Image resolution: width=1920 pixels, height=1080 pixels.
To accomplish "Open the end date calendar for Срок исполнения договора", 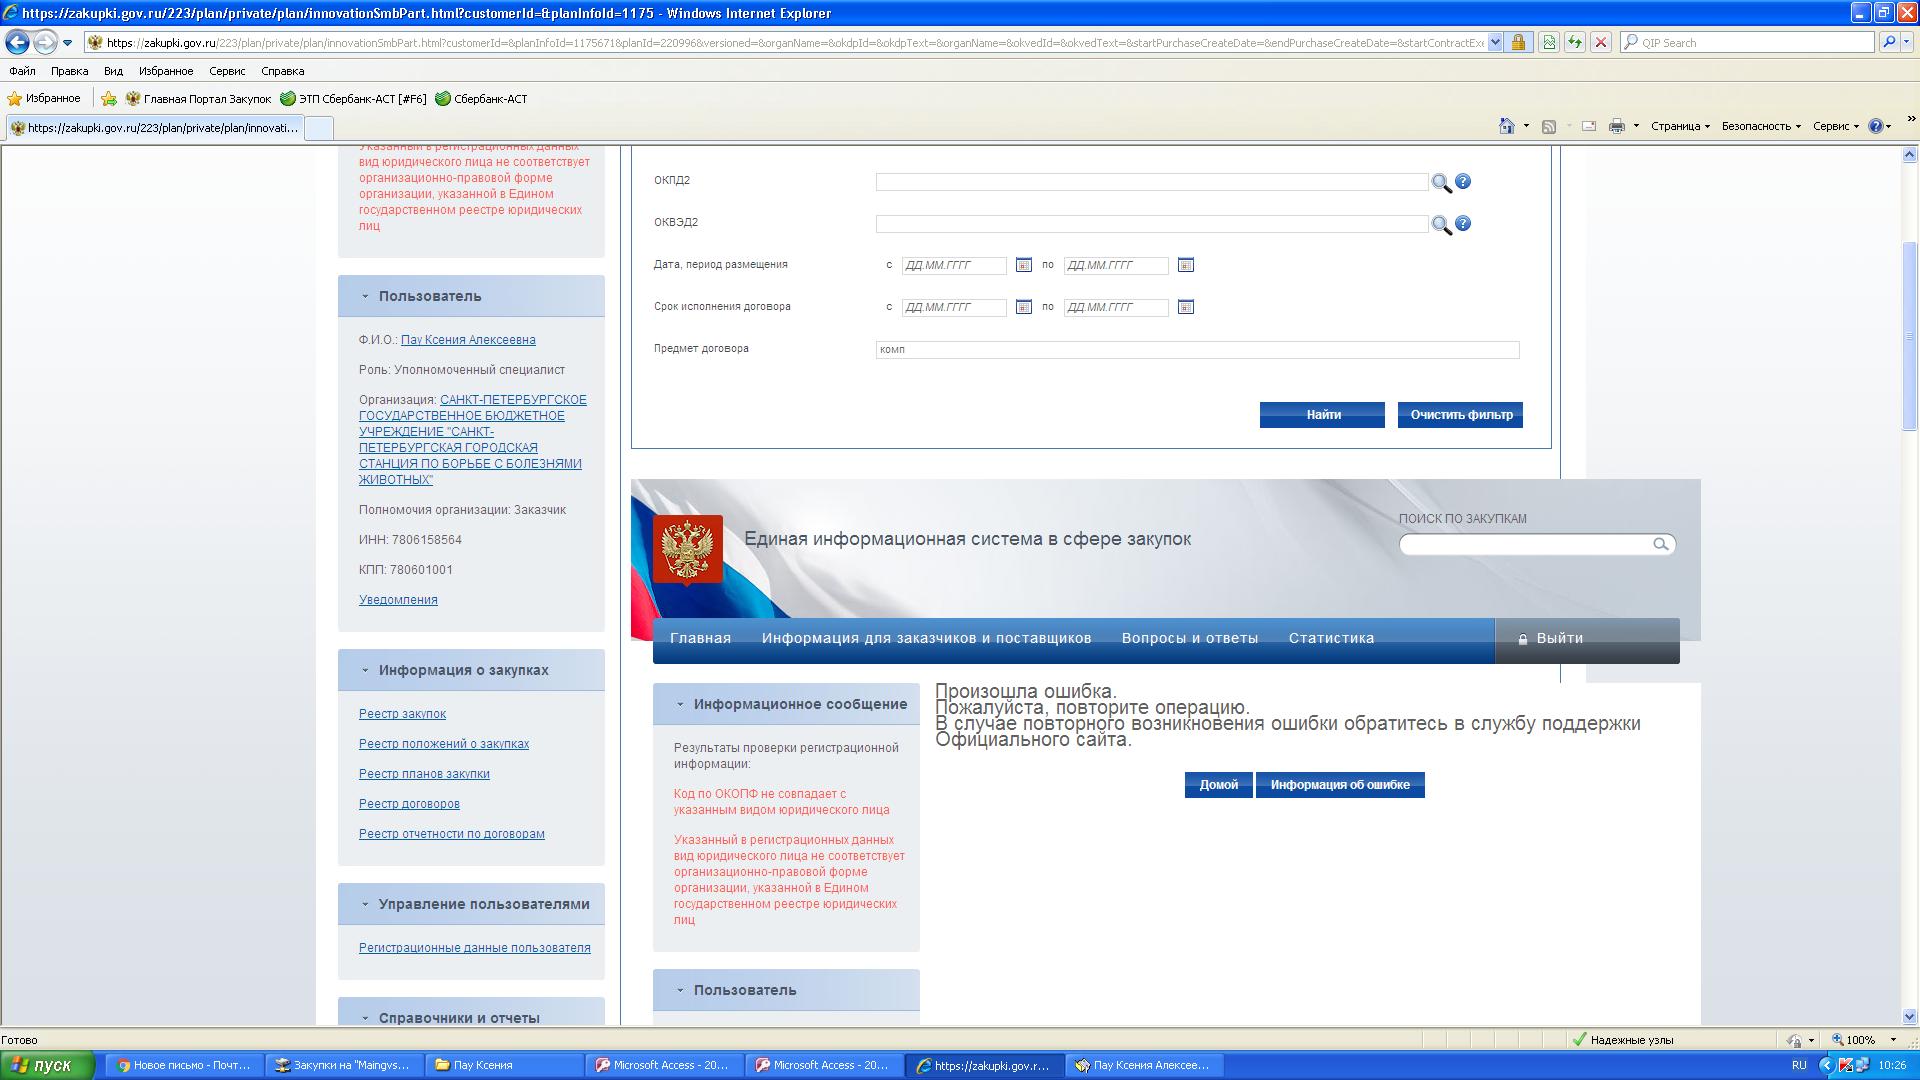I will point(1185,307).
